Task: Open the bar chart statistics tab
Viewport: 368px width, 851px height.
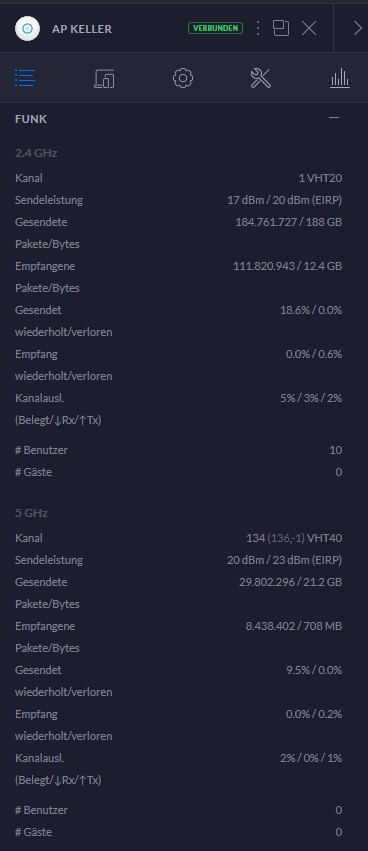Action: [x=340, y=78]
